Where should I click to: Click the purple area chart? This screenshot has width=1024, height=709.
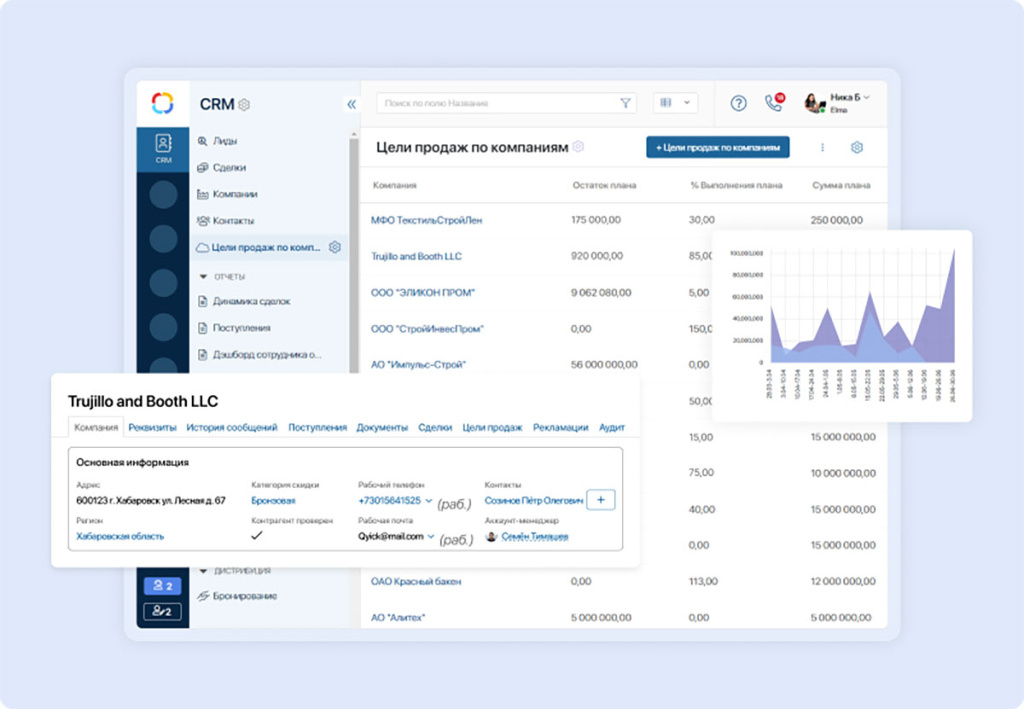(854, 320)
